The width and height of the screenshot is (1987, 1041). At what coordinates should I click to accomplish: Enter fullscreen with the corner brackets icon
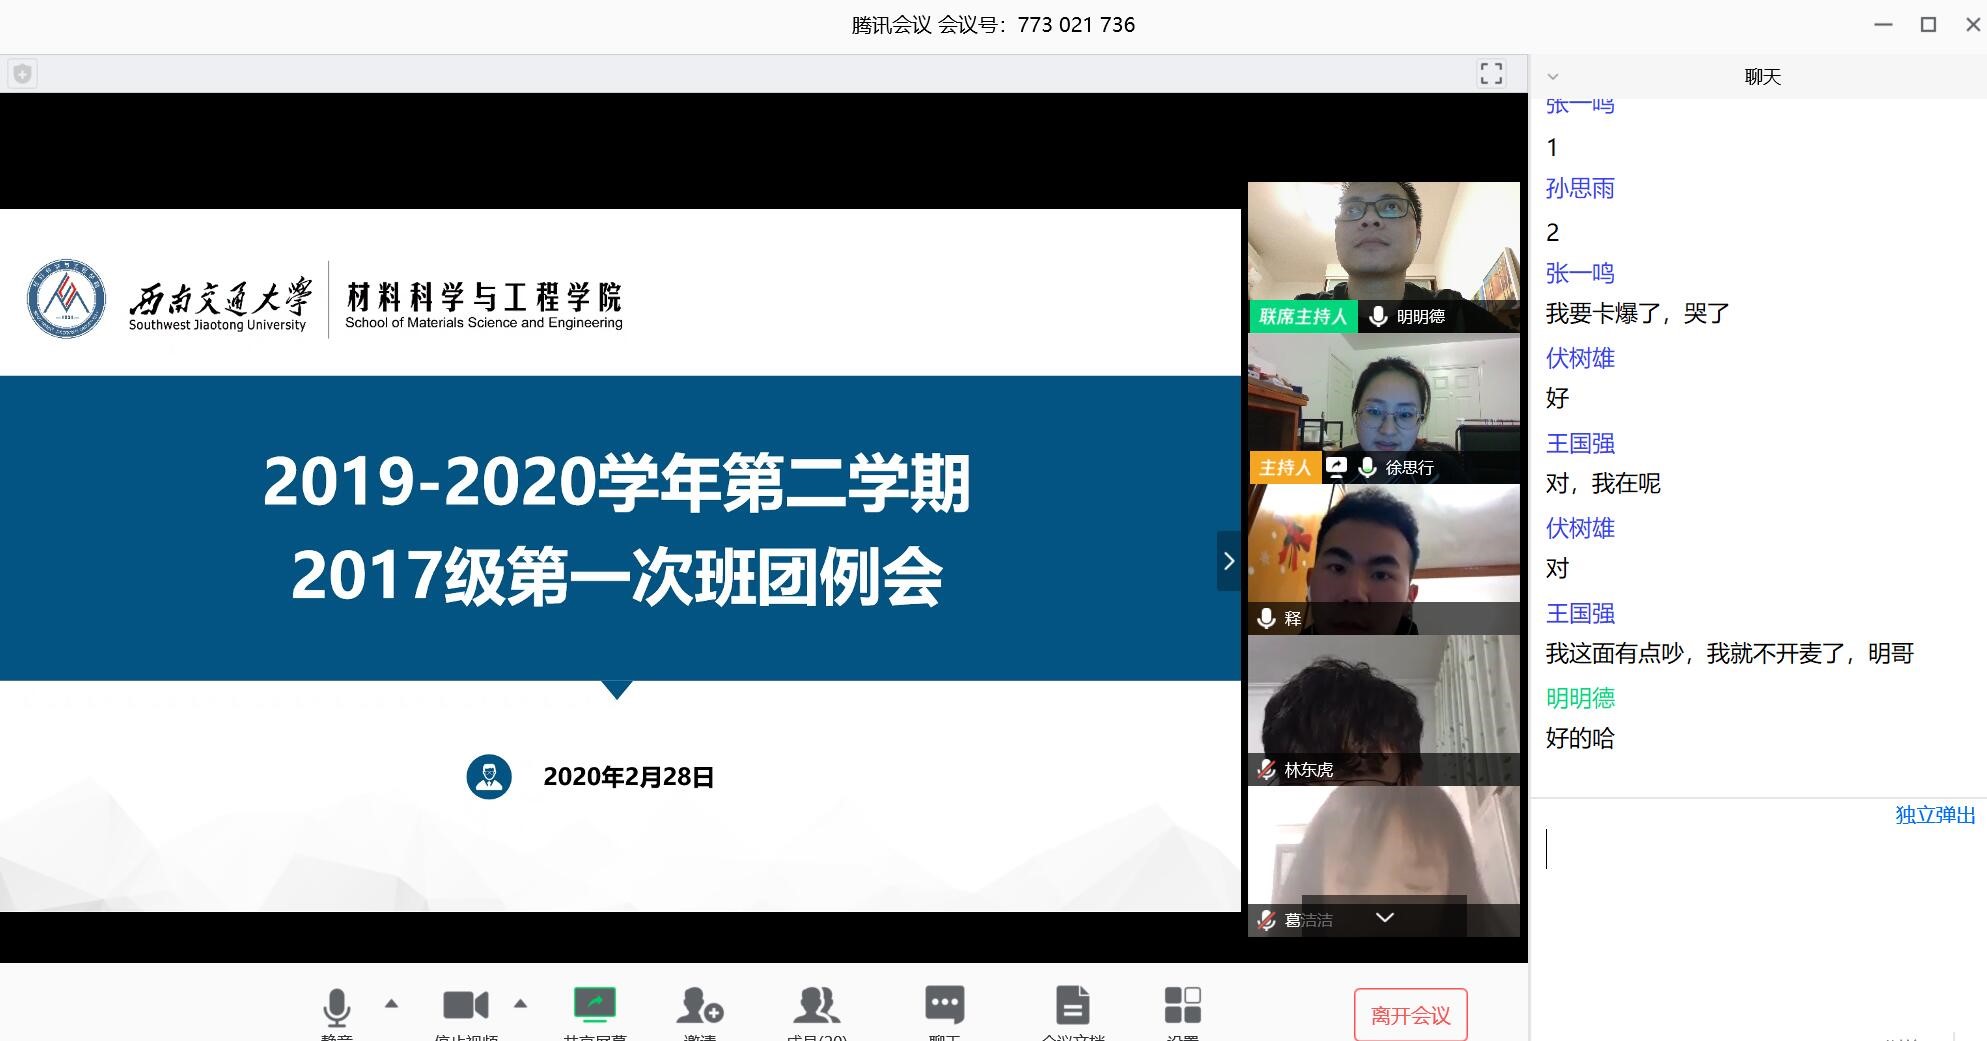point(1491,73)
